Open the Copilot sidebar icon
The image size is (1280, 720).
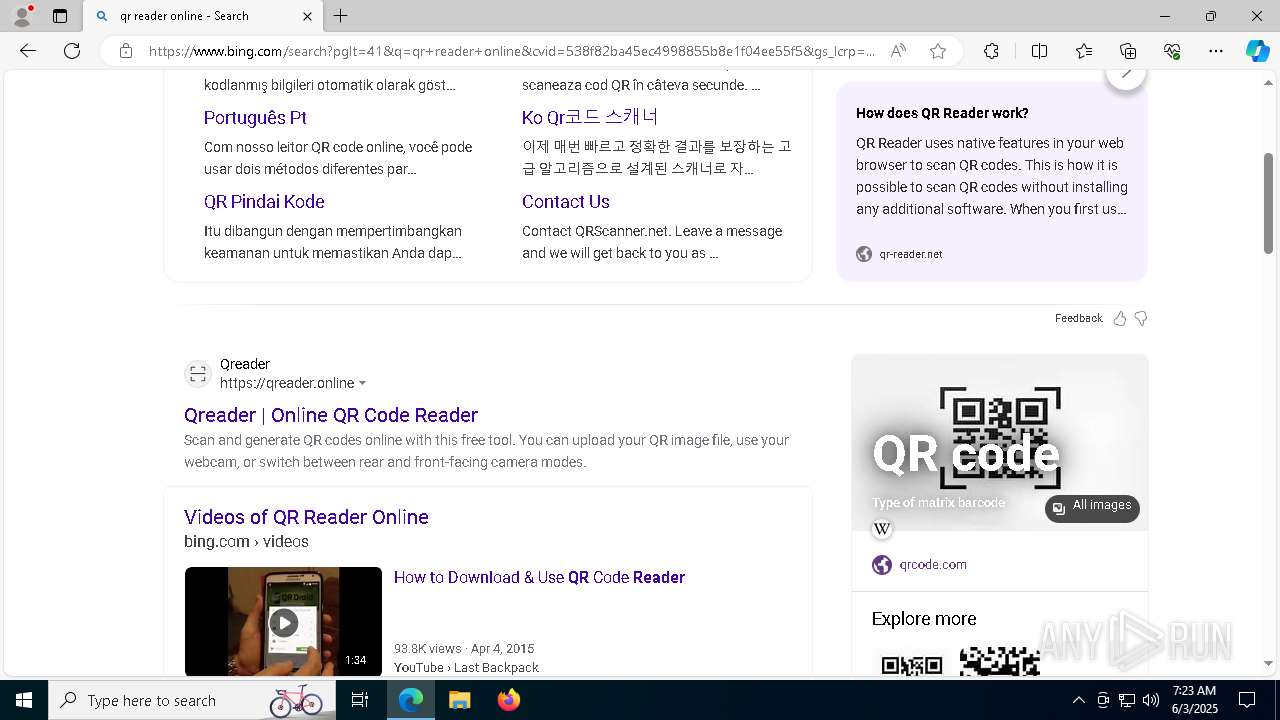(1257, 51)
